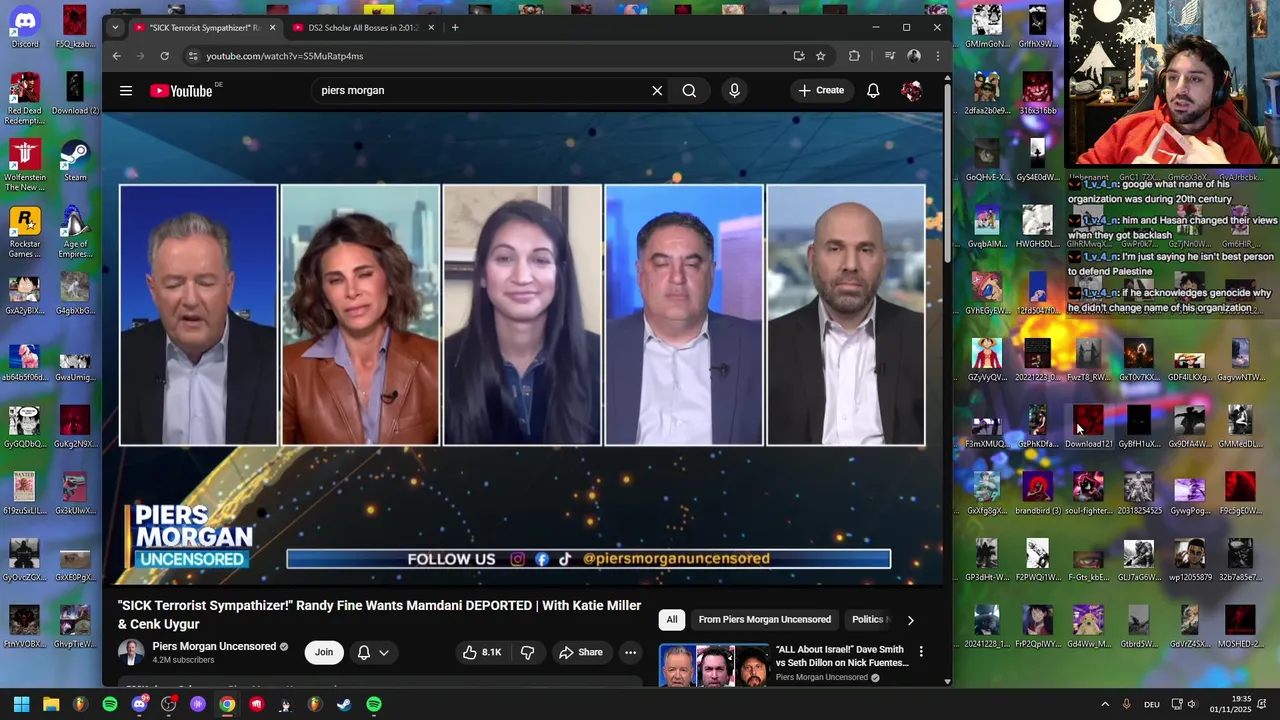Open Discord from the taskbar
This screenshot has height=720, width=1280.
tap(139, 704)
